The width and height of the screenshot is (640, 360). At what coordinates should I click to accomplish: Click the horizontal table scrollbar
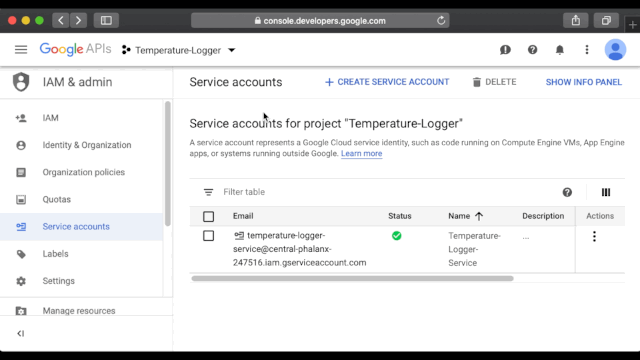pos(352,278)
